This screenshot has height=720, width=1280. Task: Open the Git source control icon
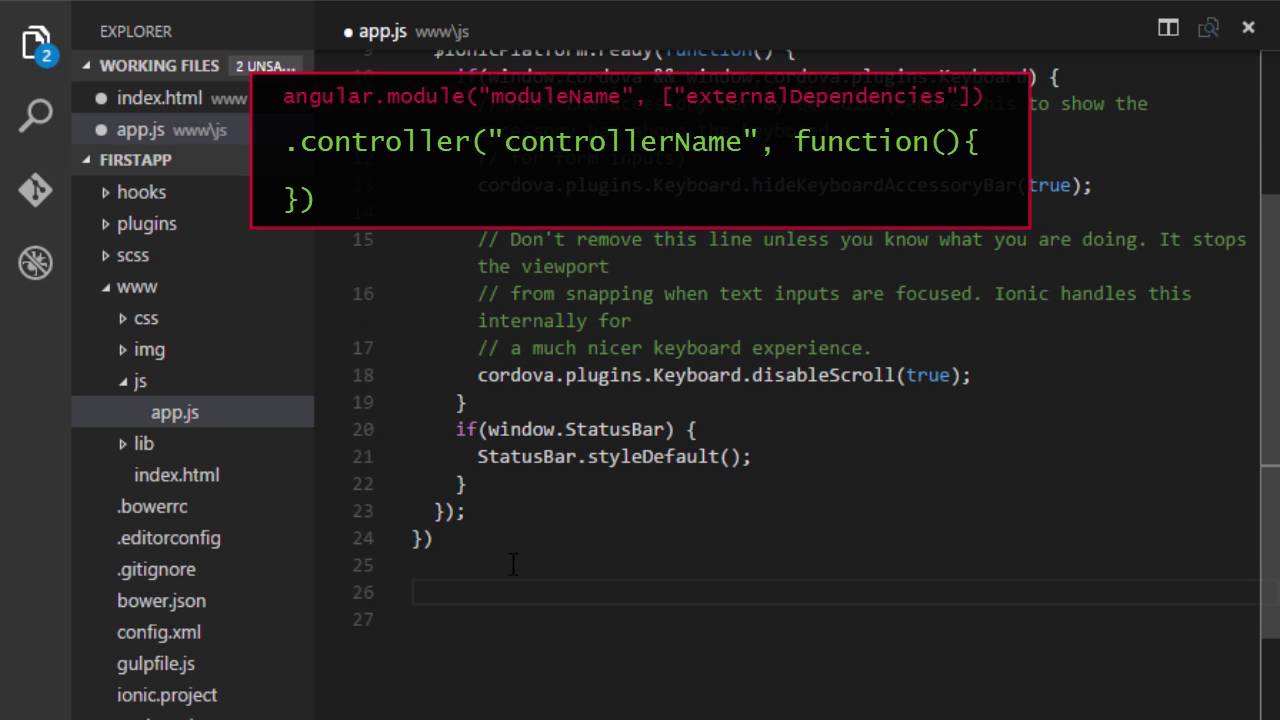coord(36,190)
